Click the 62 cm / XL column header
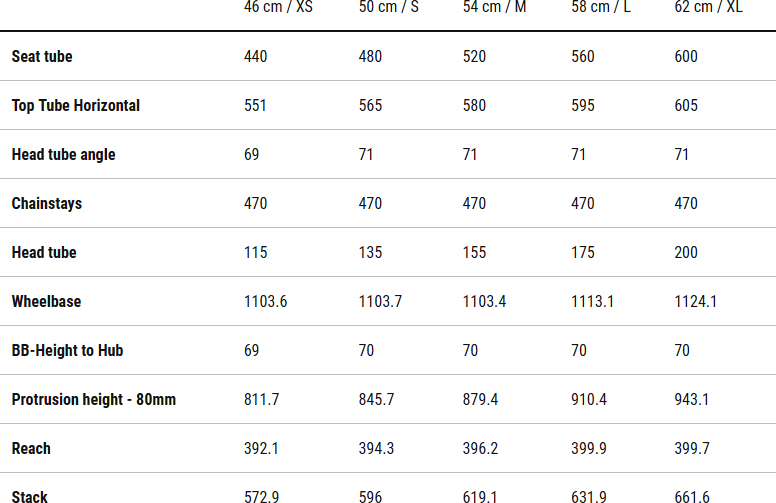Viewport: 776px width, 503px height. tap(708, 7)
